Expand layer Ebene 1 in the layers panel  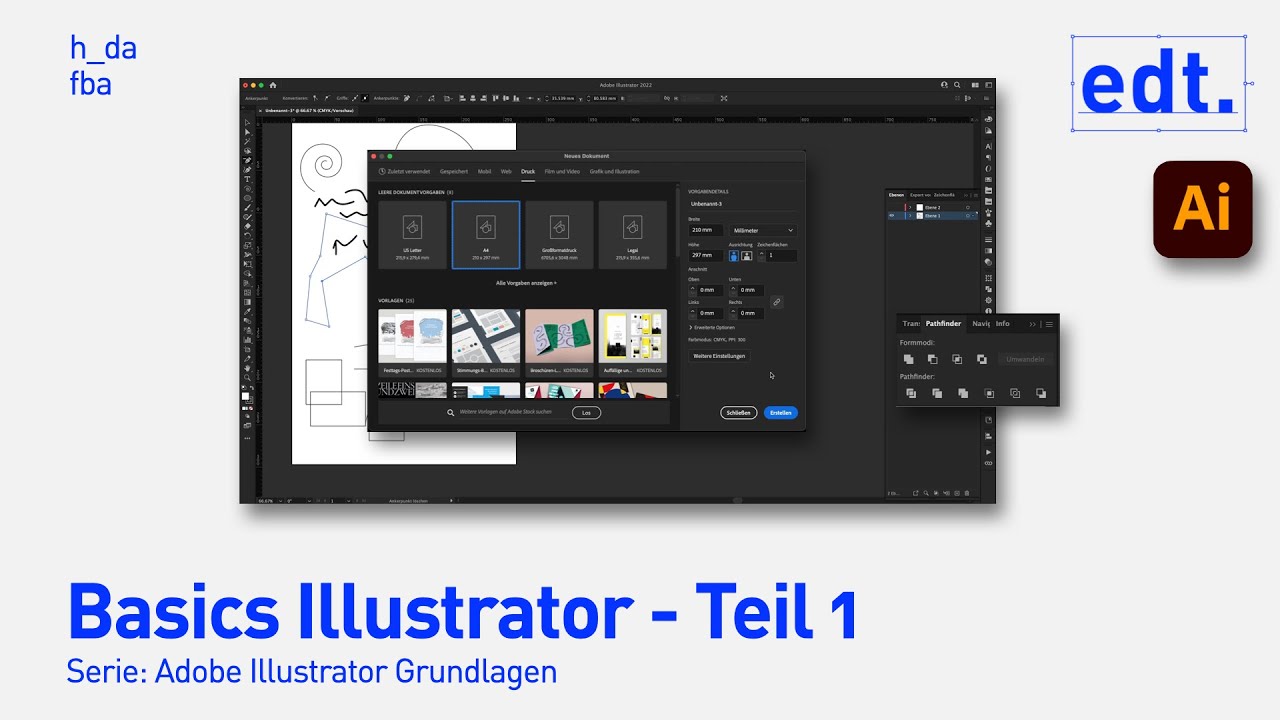(x=910, y=216)
